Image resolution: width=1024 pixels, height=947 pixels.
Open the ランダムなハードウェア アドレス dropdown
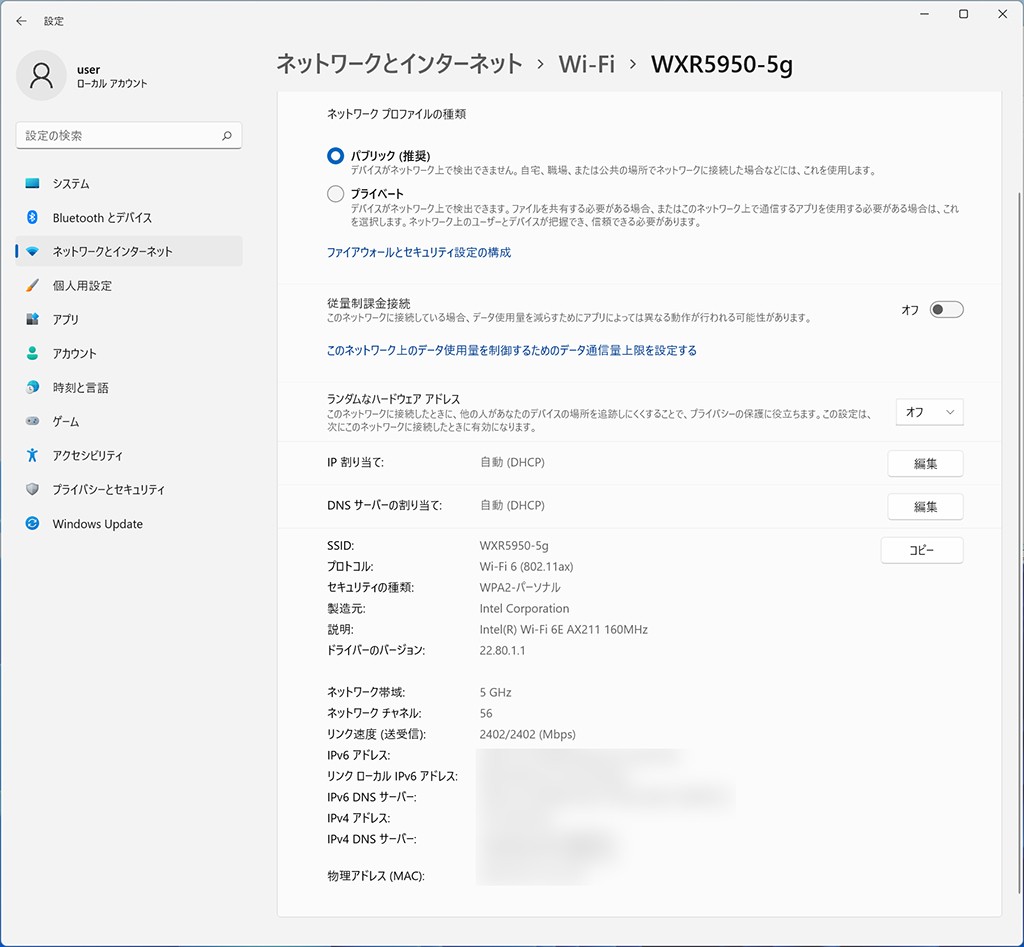point(929,412)
